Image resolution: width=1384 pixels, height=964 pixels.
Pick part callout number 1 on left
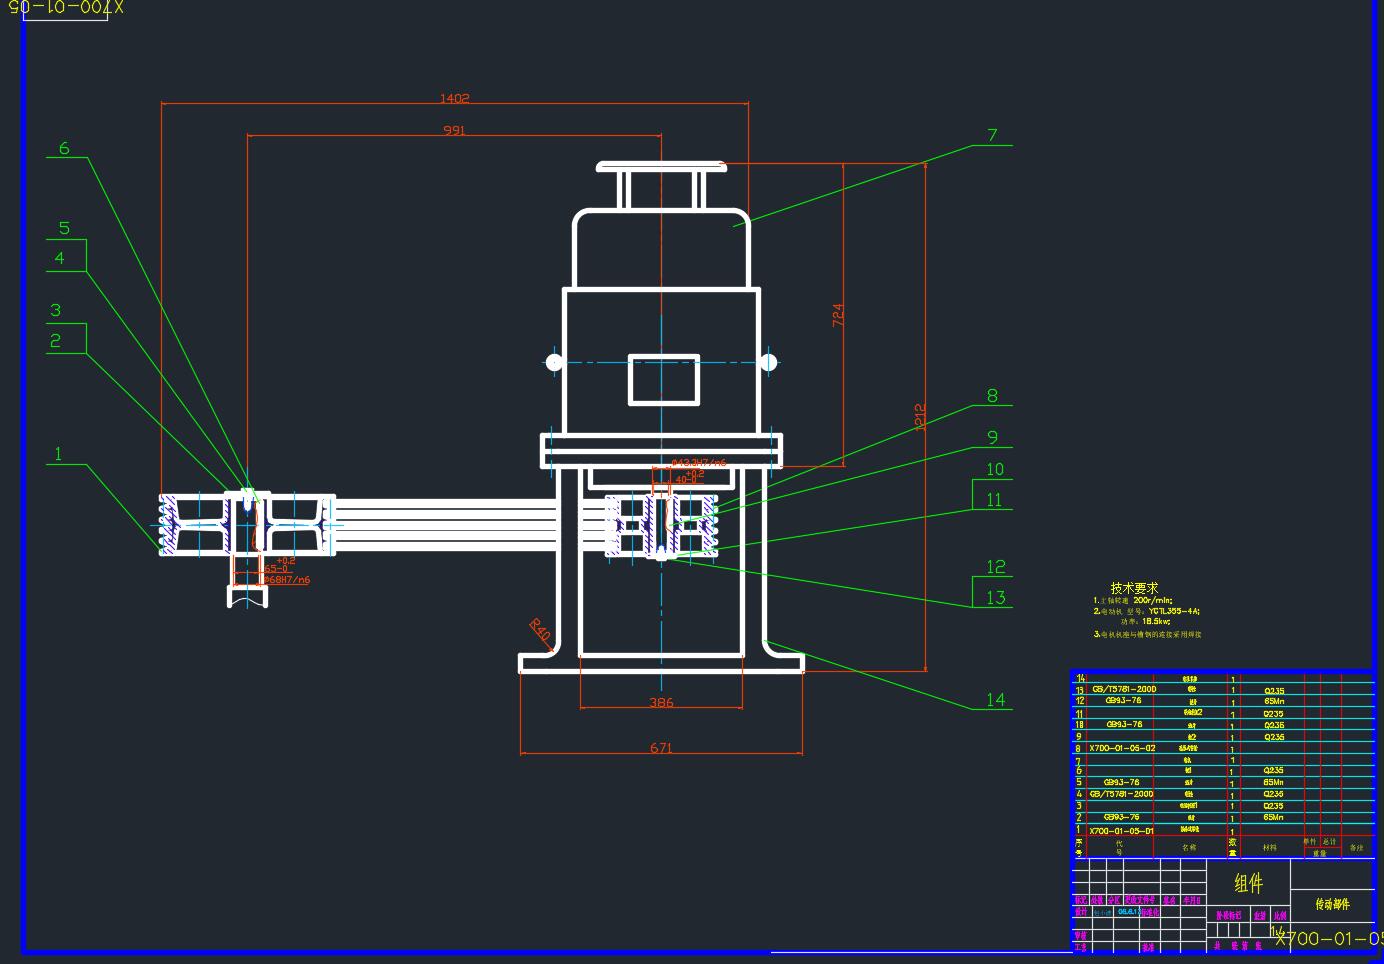(58, 454)
